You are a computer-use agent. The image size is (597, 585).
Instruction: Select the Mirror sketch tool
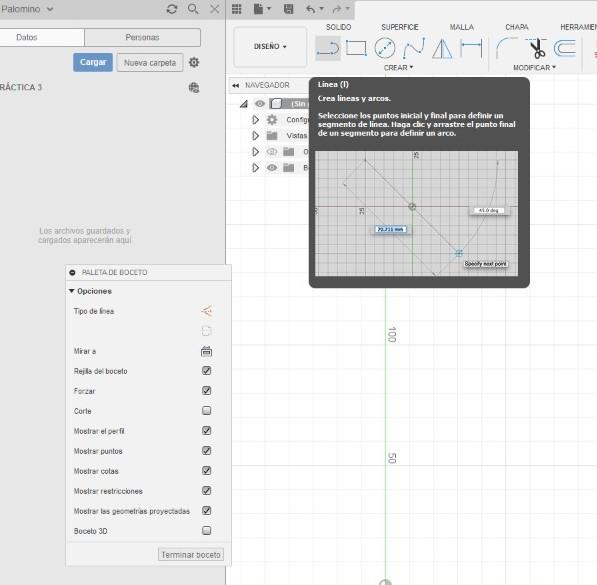pos(442,48)
